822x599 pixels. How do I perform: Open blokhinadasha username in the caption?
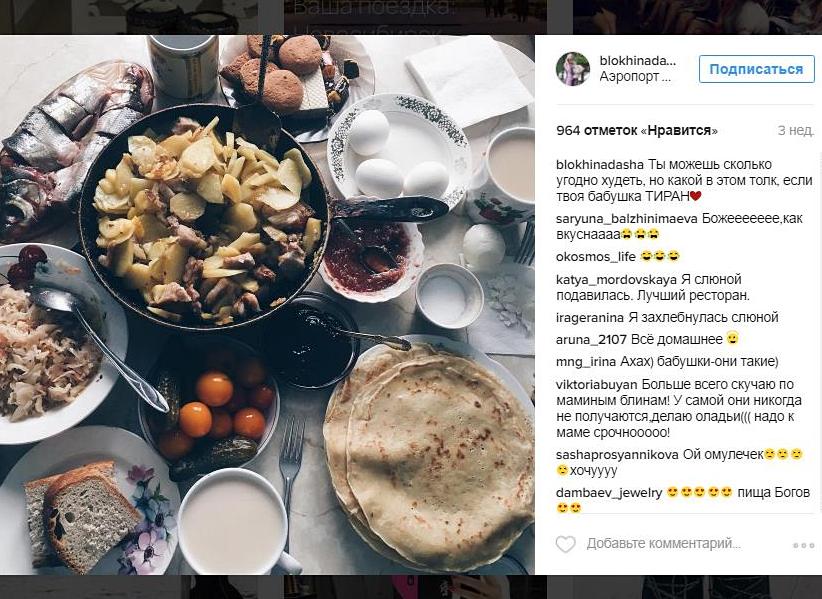pos(600,165)
